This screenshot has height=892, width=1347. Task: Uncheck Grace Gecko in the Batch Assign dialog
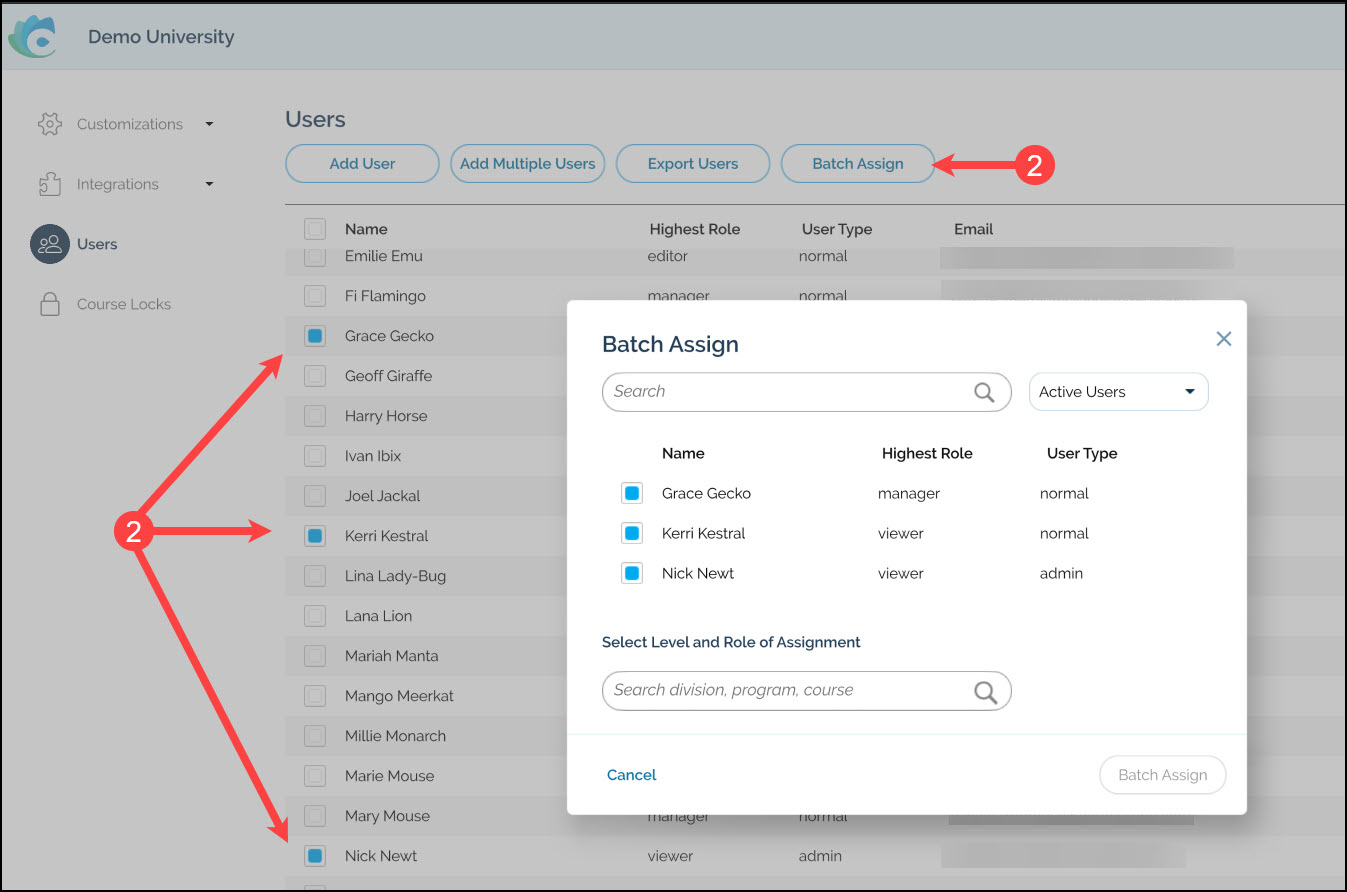[632, 493]
